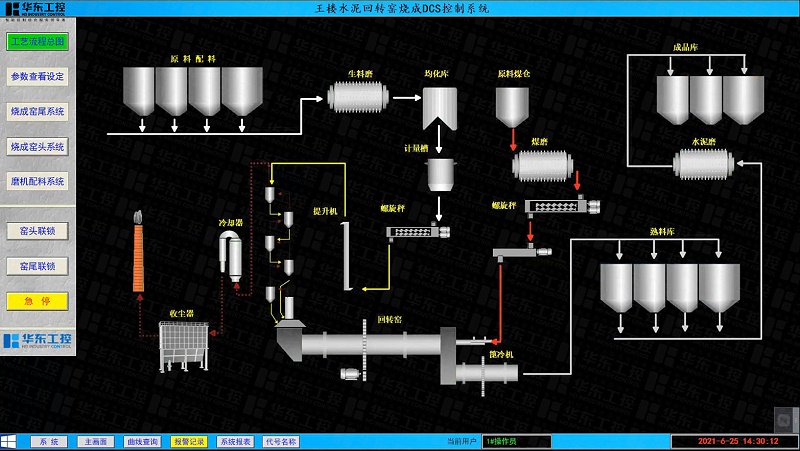Click the 煤磨 coal mill icon

543,165
